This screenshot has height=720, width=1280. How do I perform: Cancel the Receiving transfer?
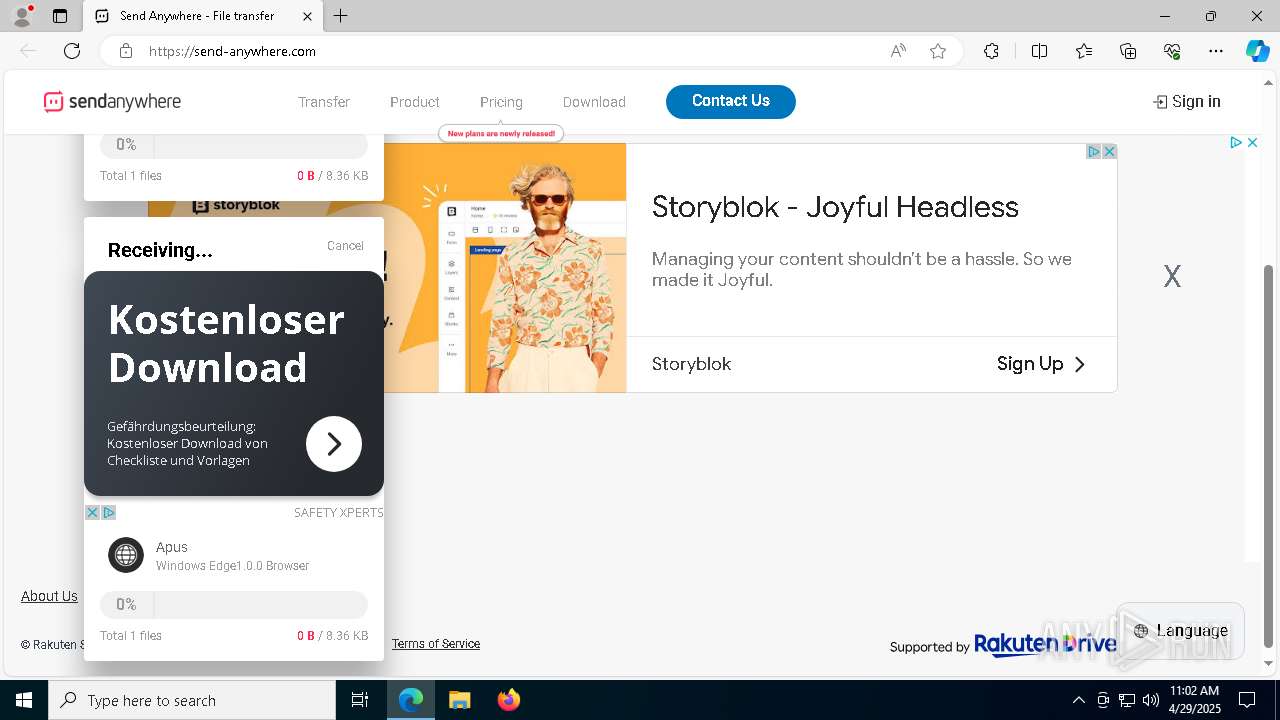(345, 246)
